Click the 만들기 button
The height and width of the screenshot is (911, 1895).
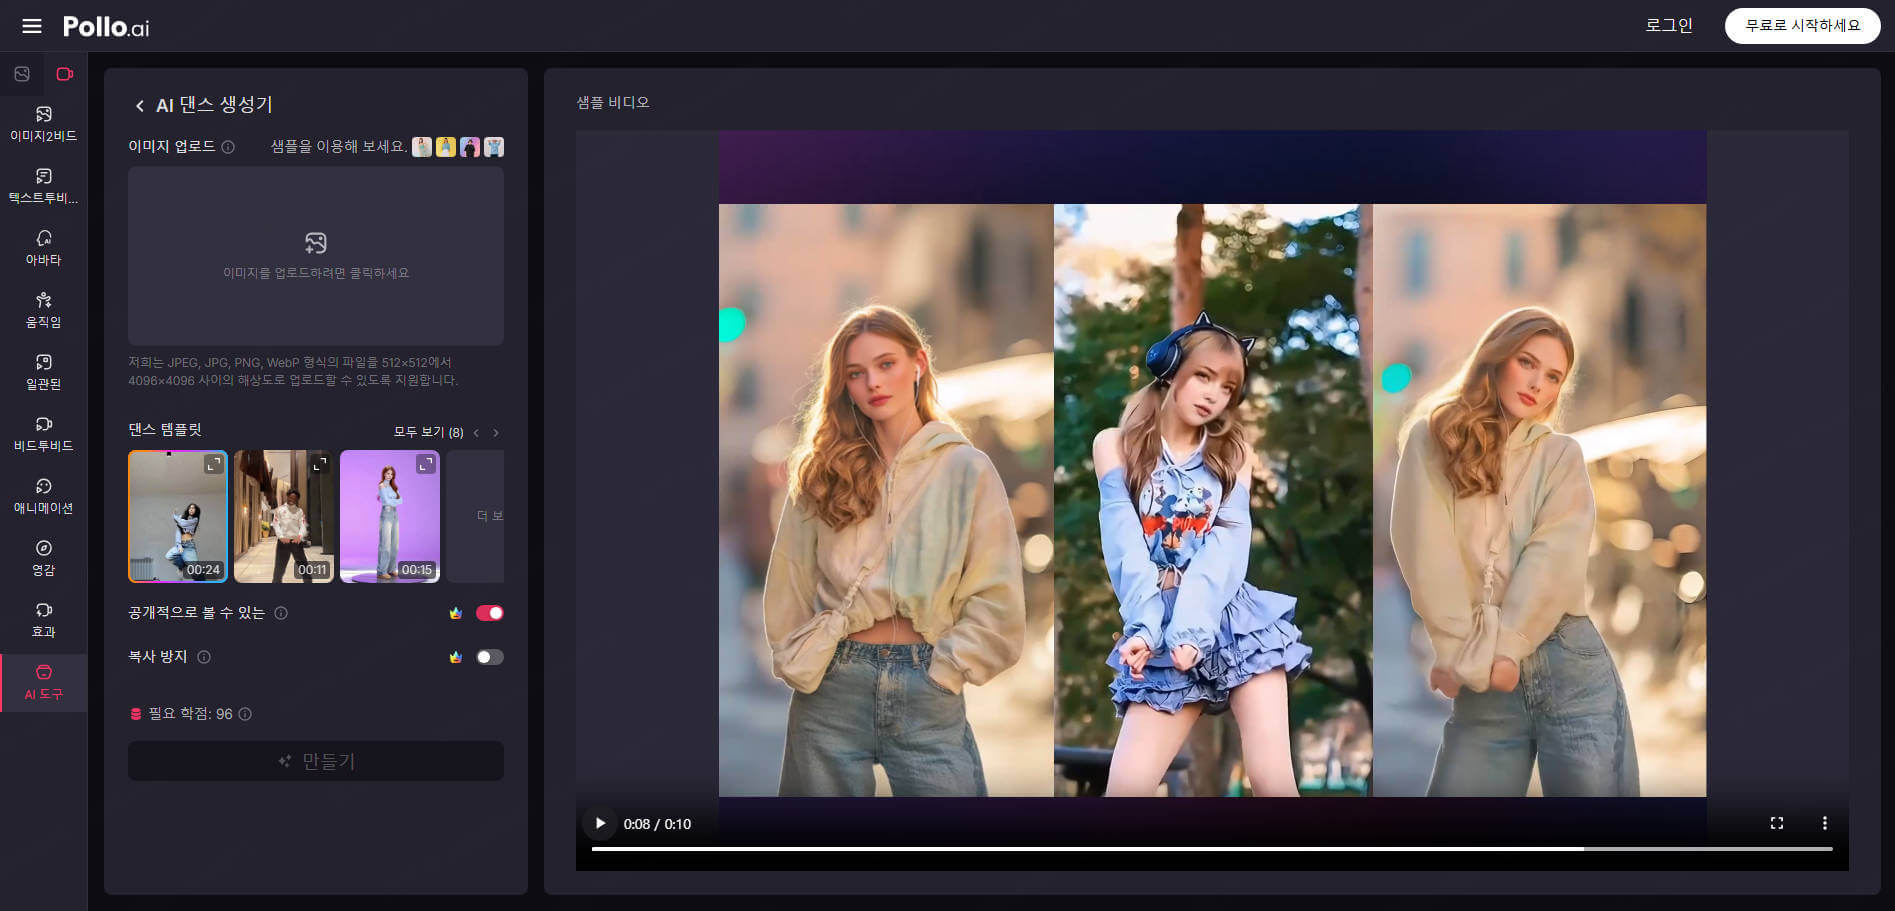316,761
